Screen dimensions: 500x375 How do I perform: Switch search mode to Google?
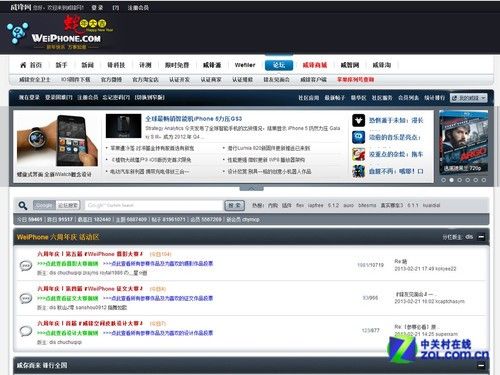tap(44, 205)
